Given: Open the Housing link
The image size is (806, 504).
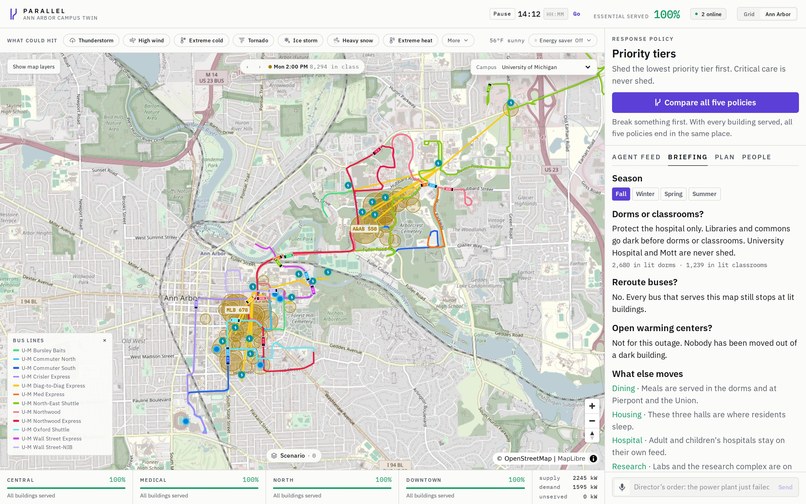Looking at the screenshot, I should (x=627, y=415).
